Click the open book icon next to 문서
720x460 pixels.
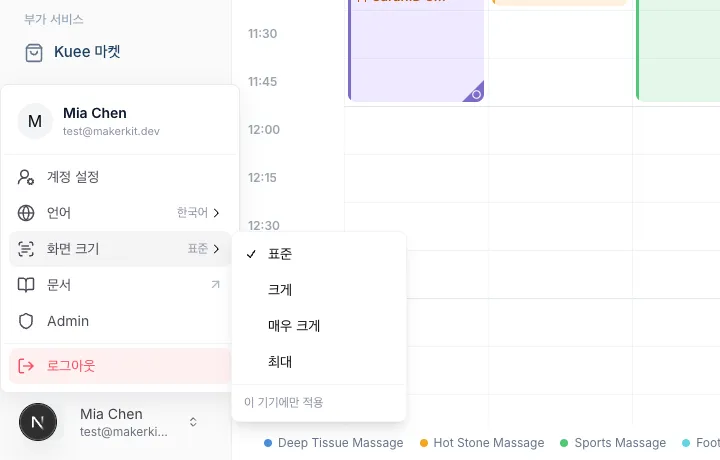pyautogui.click(x=26, y=285)
